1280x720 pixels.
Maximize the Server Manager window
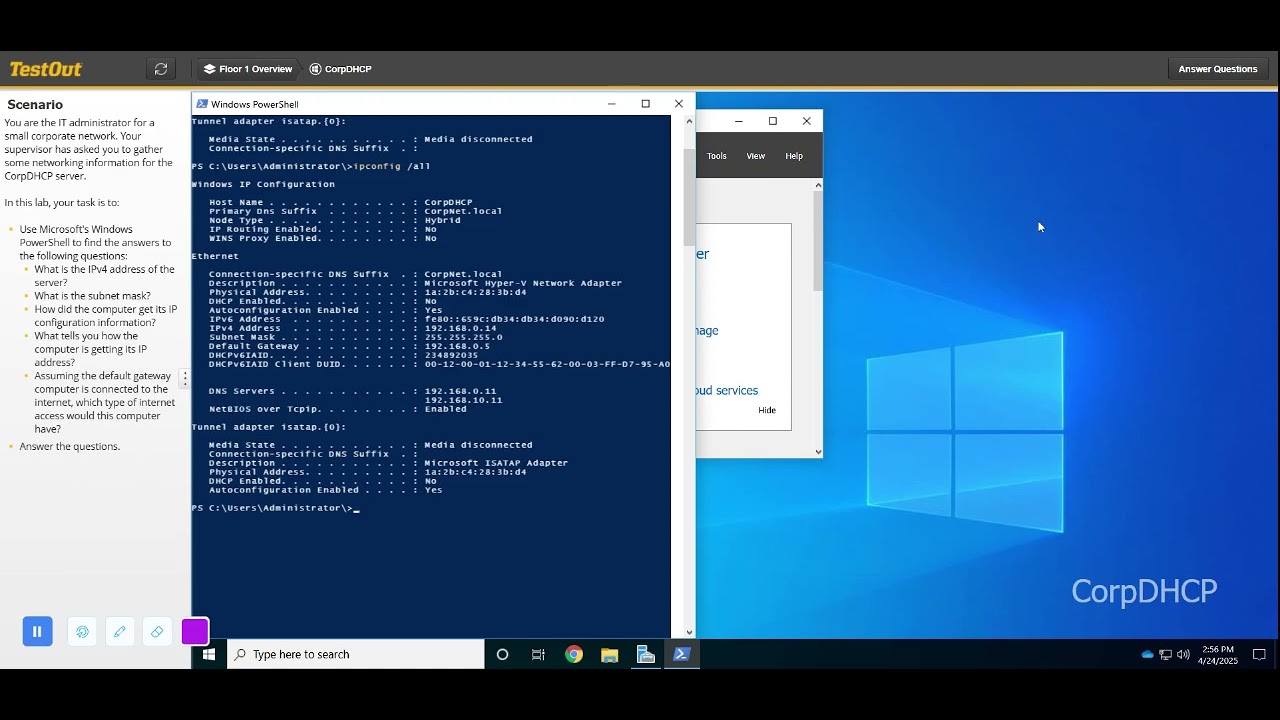tap(773, 121)
